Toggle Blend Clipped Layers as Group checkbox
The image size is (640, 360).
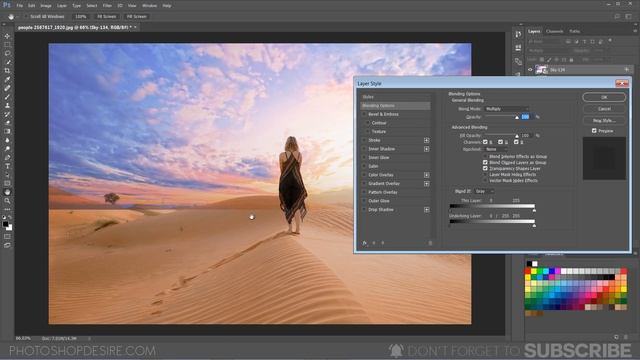pos(485,162)
